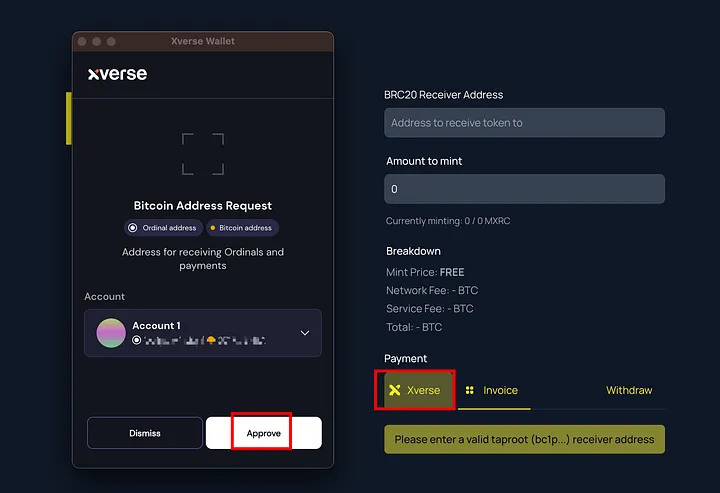
Task: Click the ordinal icon beside account address
Action: point(136,340)
